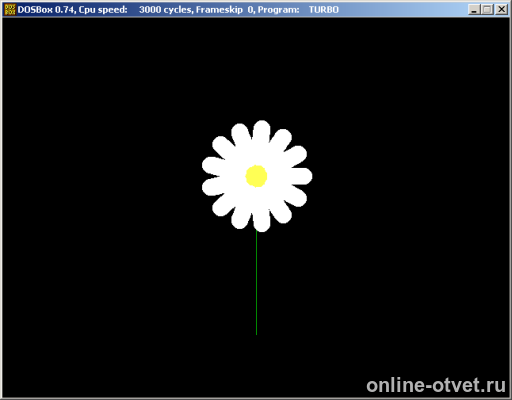Click the upper-left petal of the daisy
Image resolution: width=512 pixels, height=400 pixels.
[224, 148]
